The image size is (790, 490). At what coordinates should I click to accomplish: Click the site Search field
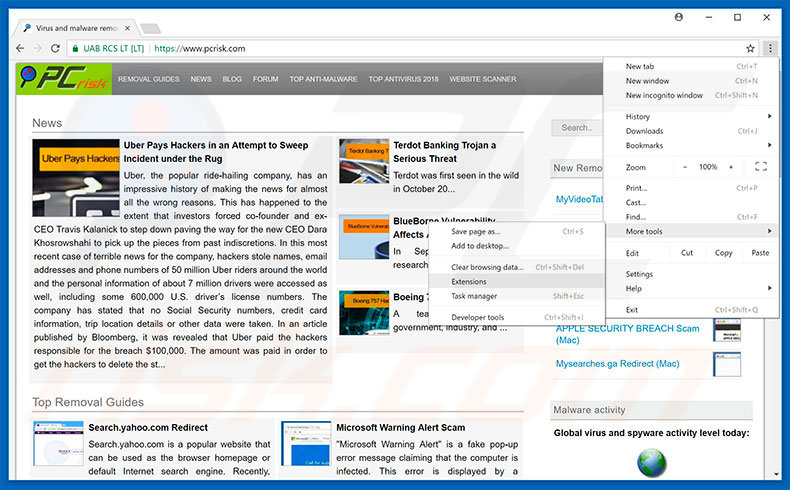point(577,128)
